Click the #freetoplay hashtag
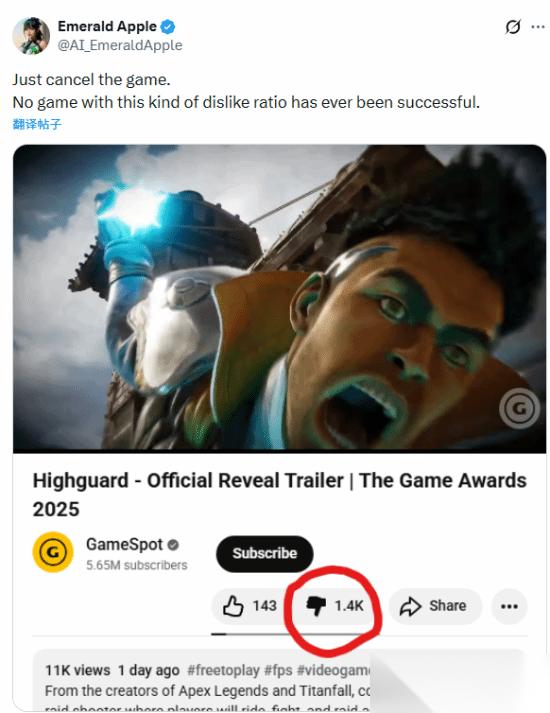 (223, 670)
